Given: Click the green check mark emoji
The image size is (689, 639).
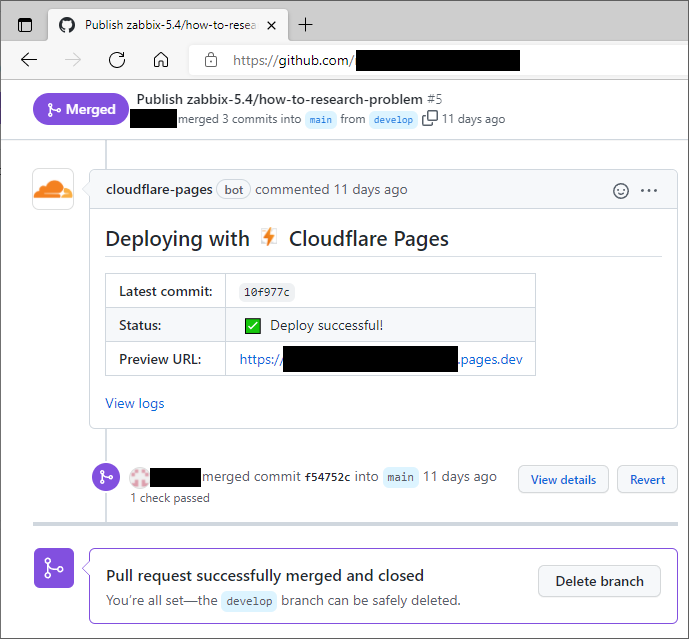Looking at the screenshot, I should coord(253,326).
